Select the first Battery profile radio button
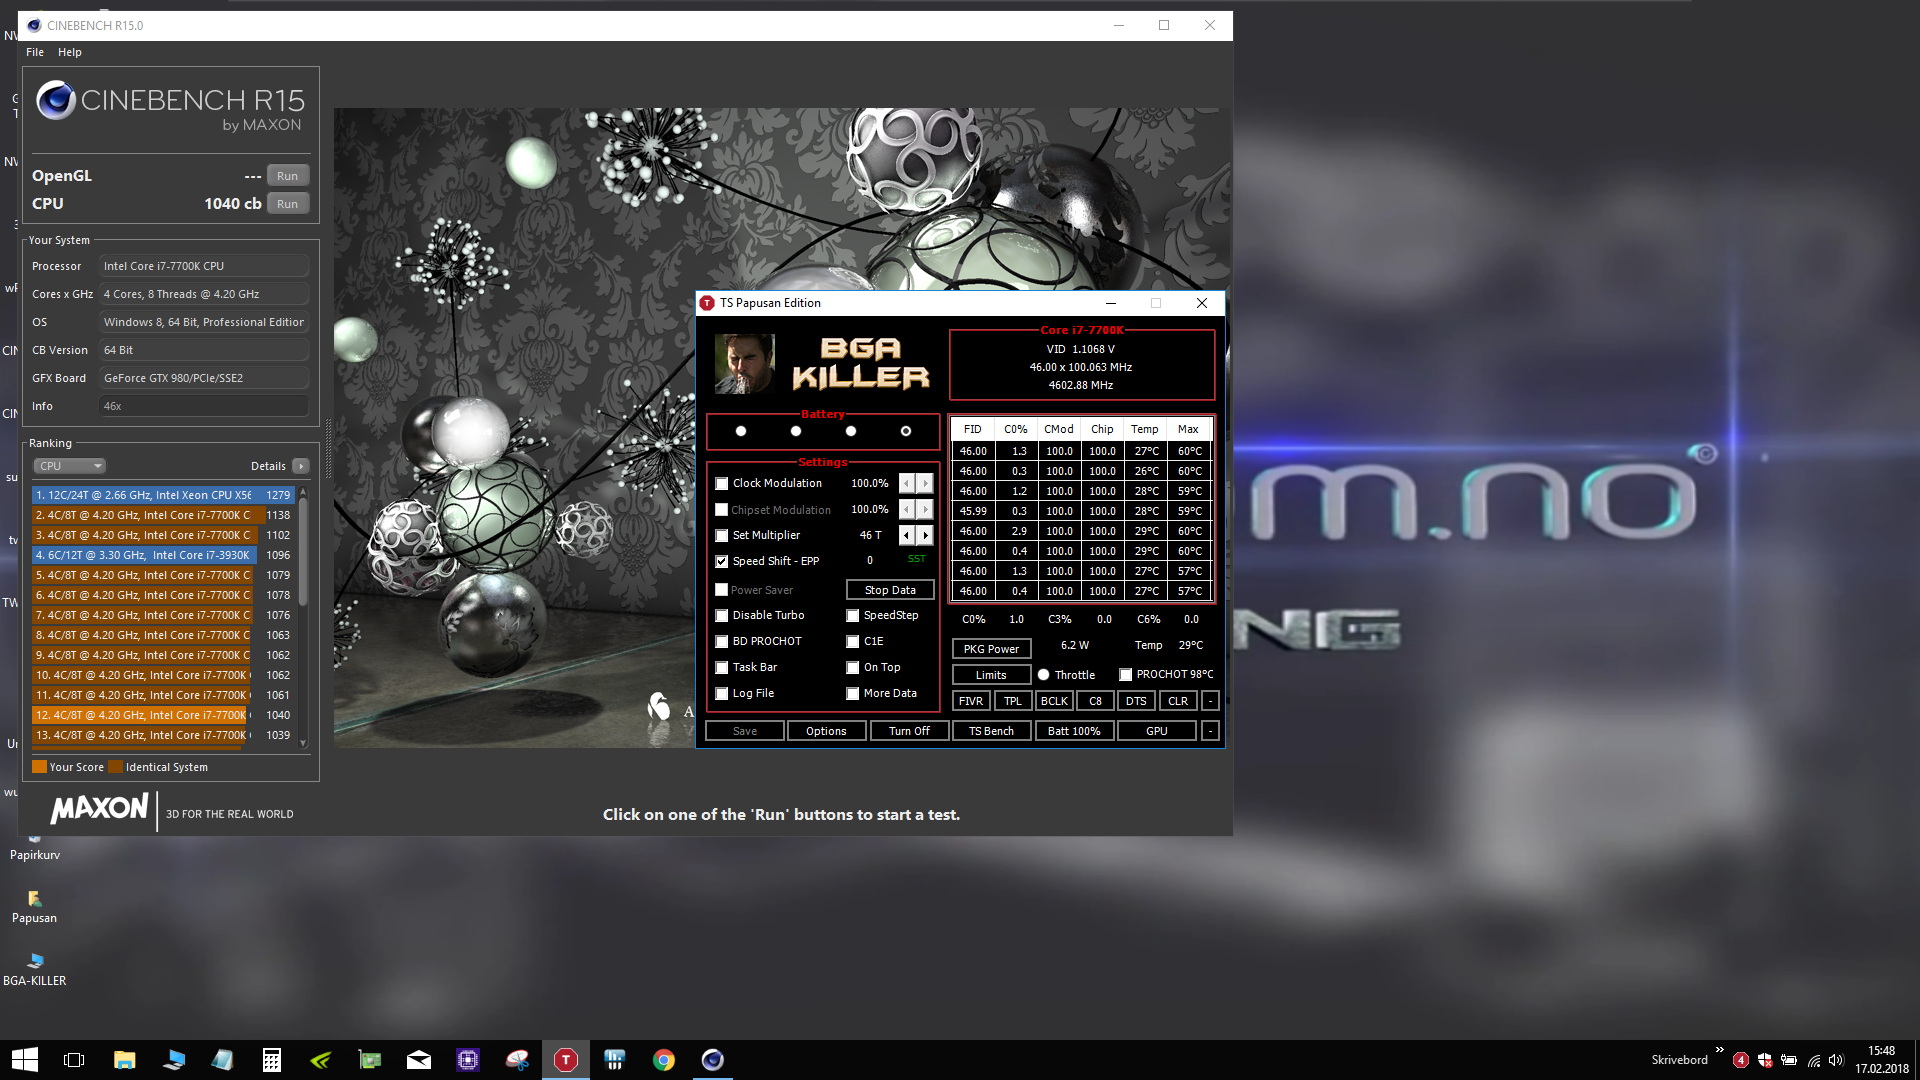 pos(741,431)
